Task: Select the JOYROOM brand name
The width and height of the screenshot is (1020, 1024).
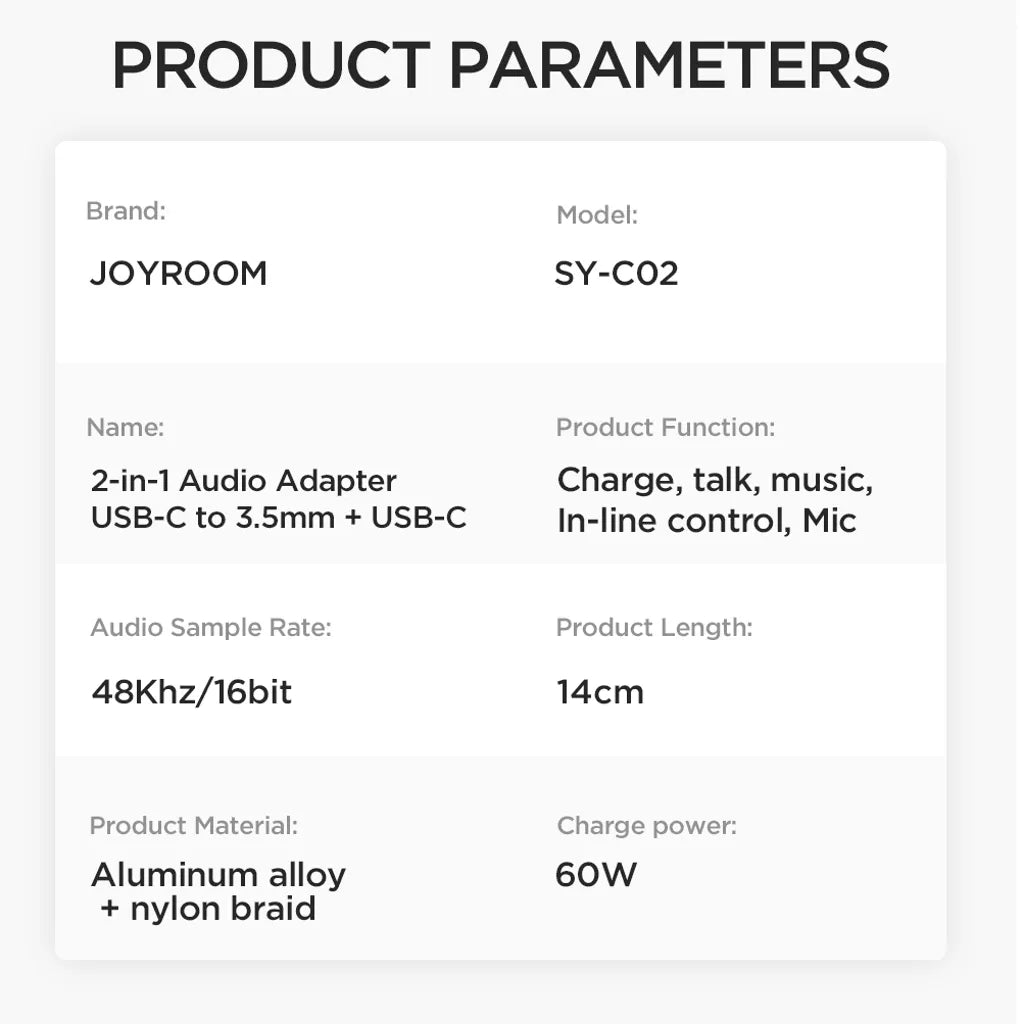Action: [178, 273]
